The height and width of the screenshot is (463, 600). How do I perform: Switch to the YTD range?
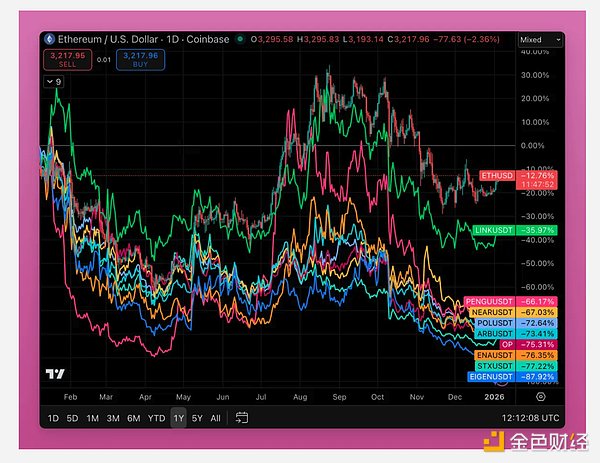click(155, 418)
